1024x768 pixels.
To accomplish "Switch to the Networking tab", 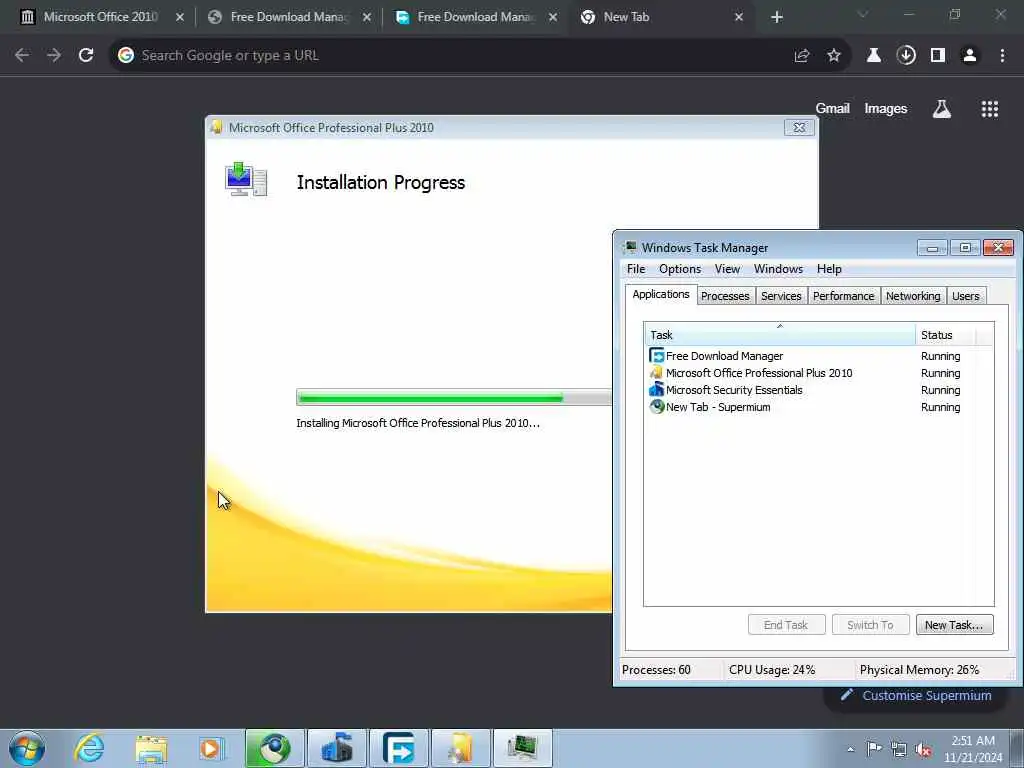I will (912, 296).
